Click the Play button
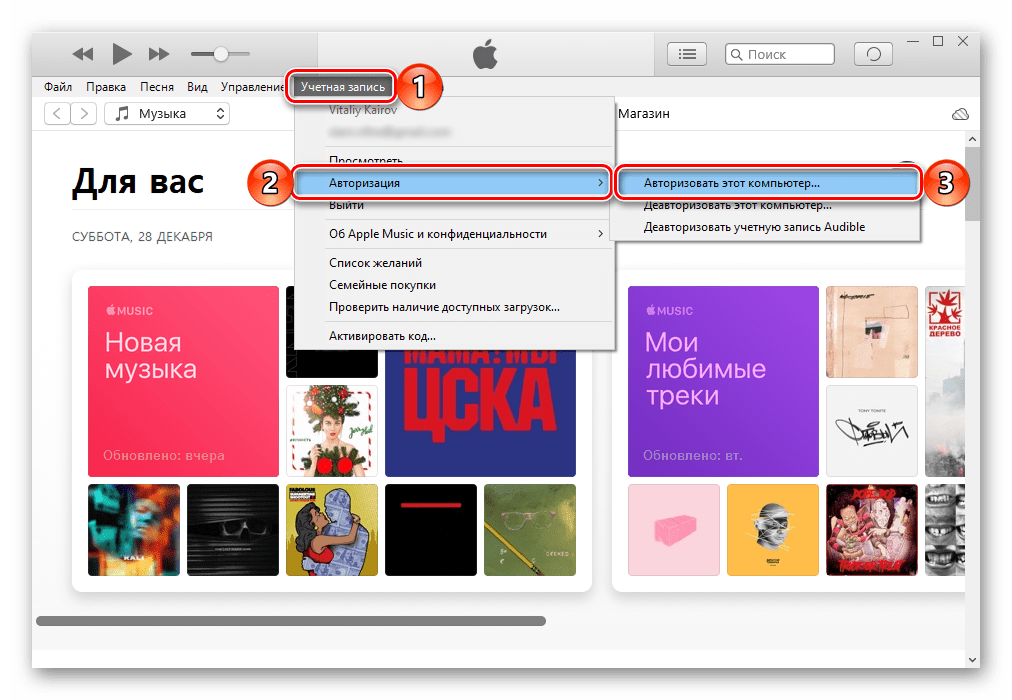Screen dimensions: 1012x700 pos(122,54)
